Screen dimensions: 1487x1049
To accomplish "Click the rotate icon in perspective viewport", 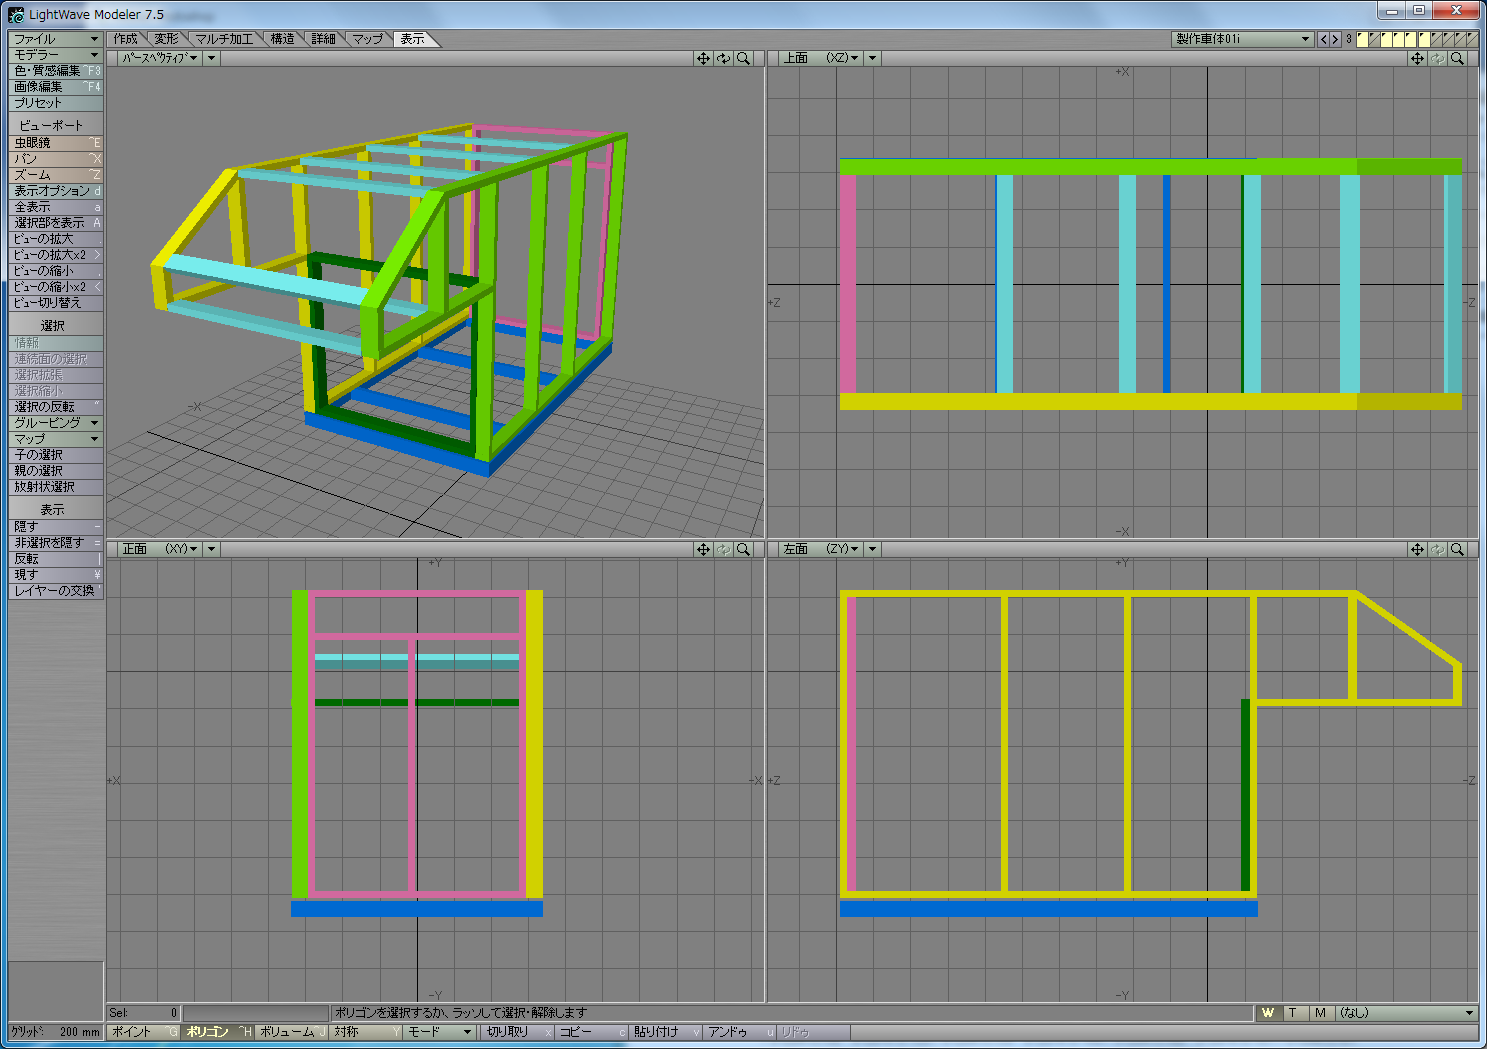I will (723, 59).
